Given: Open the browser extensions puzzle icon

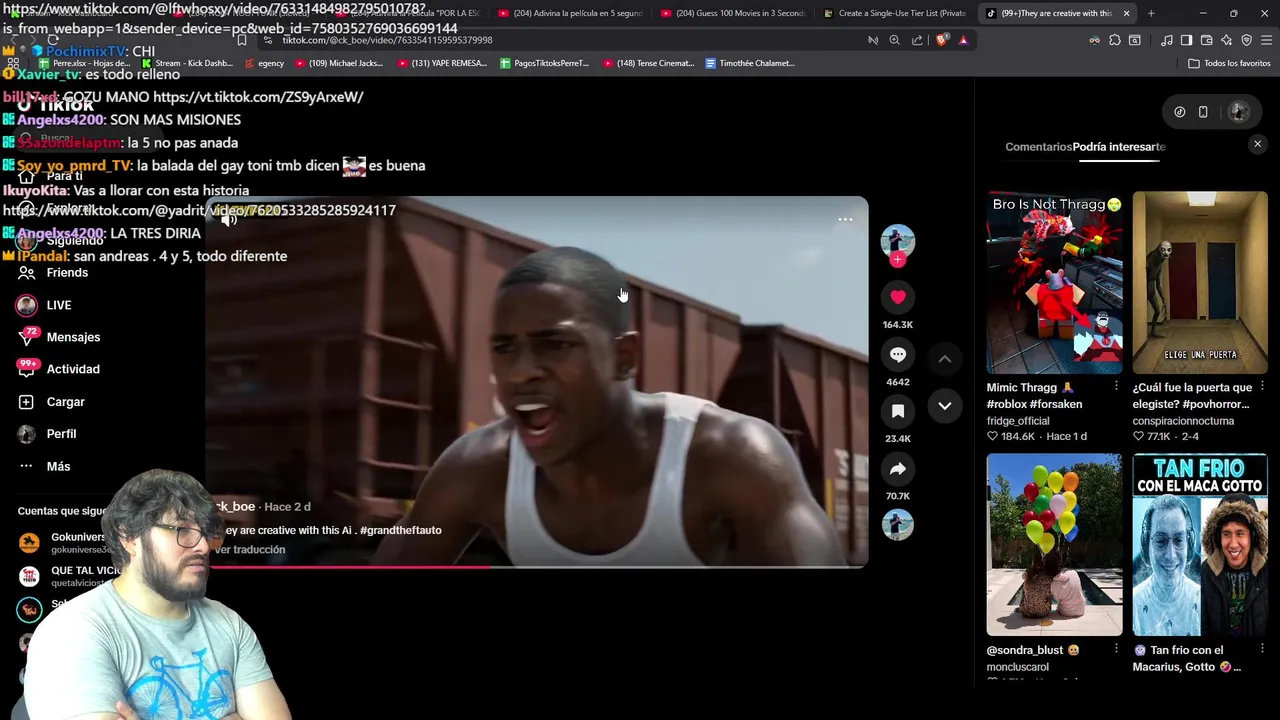Looking at the screenshot, I should [1115, 40].
